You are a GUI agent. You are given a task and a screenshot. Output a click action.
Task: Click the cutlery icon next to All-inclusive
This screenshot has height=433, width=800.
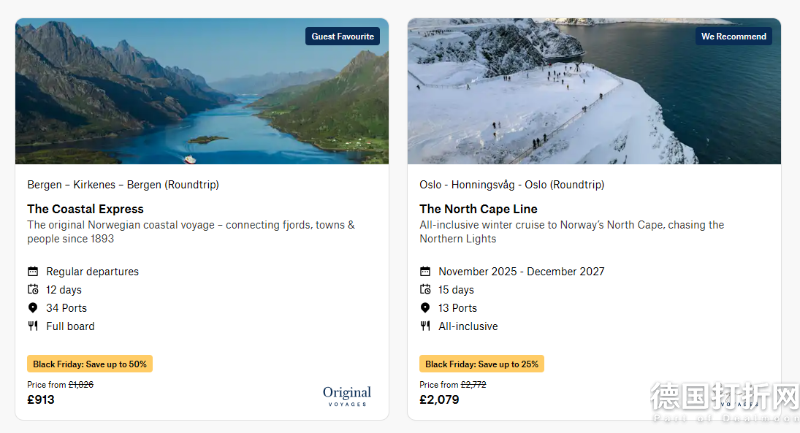tap(425, 326)
